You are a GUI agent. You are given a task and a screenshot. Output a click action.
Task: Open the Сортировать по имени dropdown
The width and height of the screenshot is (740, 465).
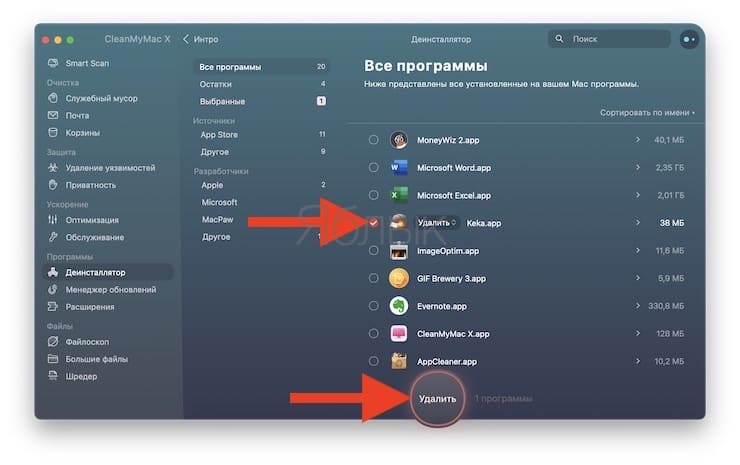click(x=647, y=113)
